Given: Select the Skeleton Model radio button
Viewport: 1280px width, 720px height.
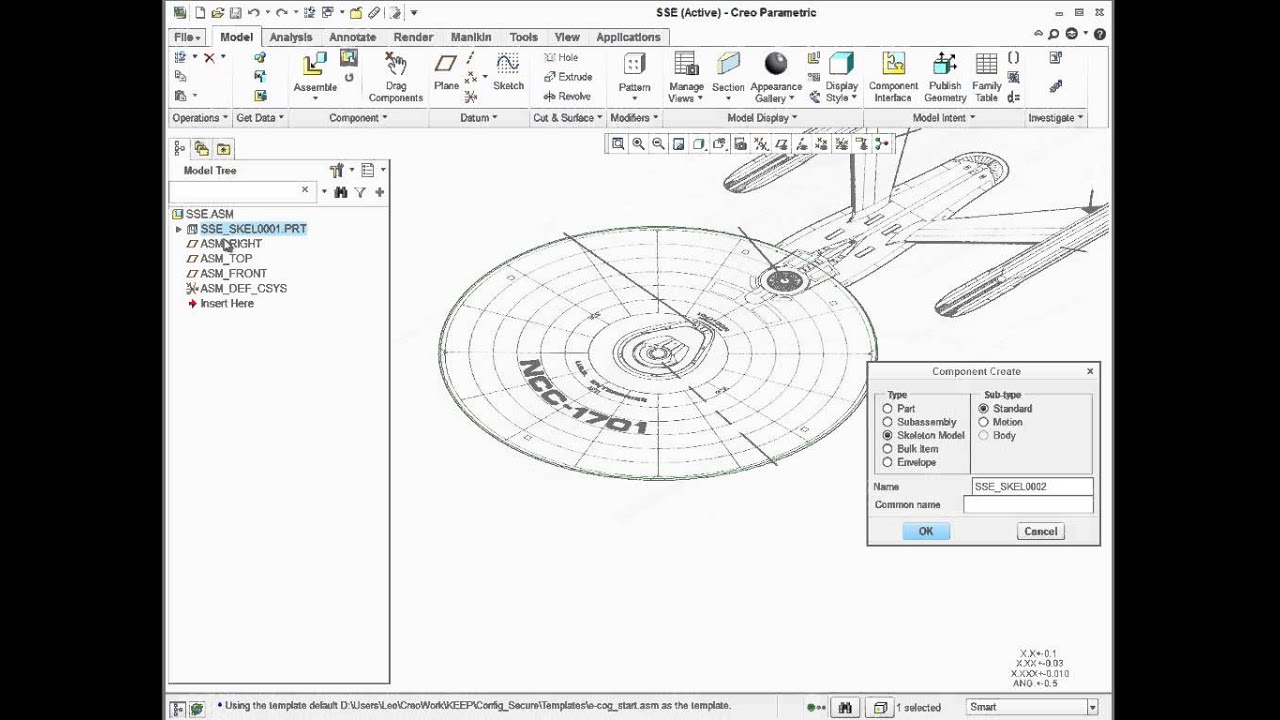Looking at the screenshot, I should pos(887,436).
